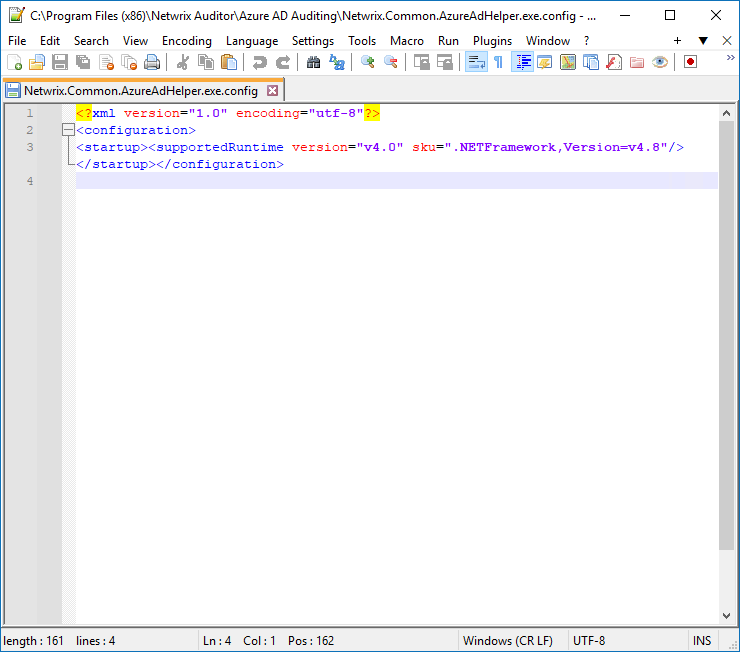Click line number 3 in margin

tap(30, 147)
